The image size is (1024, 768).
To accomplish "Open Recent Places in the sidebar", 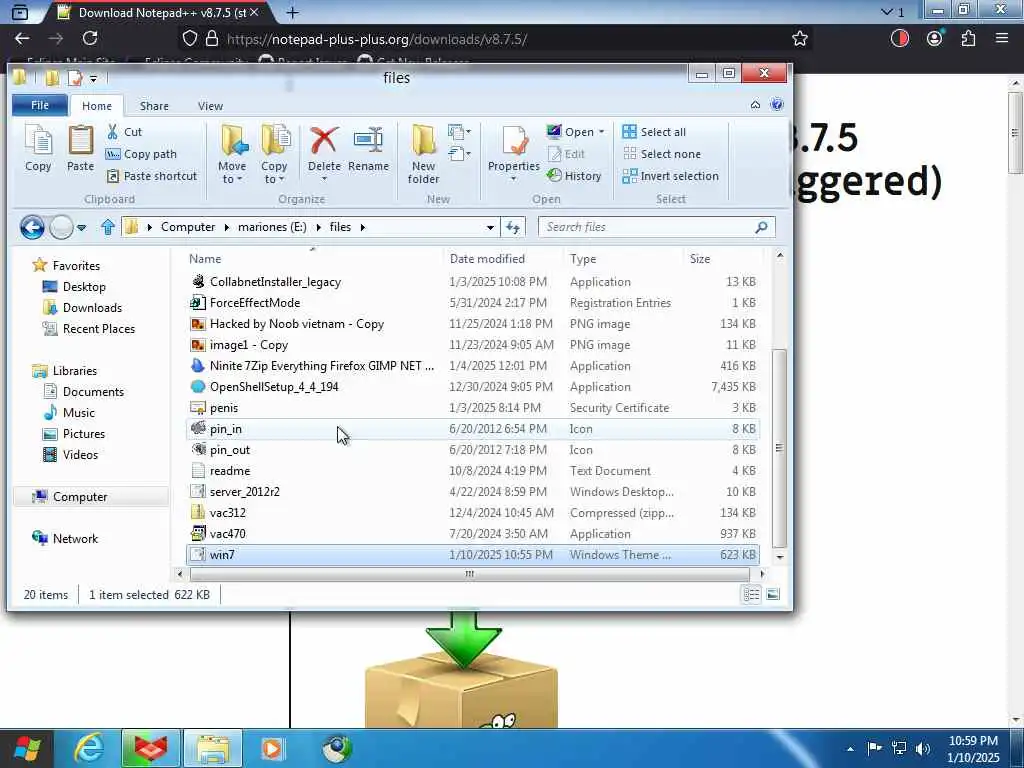I will (89, 328).
